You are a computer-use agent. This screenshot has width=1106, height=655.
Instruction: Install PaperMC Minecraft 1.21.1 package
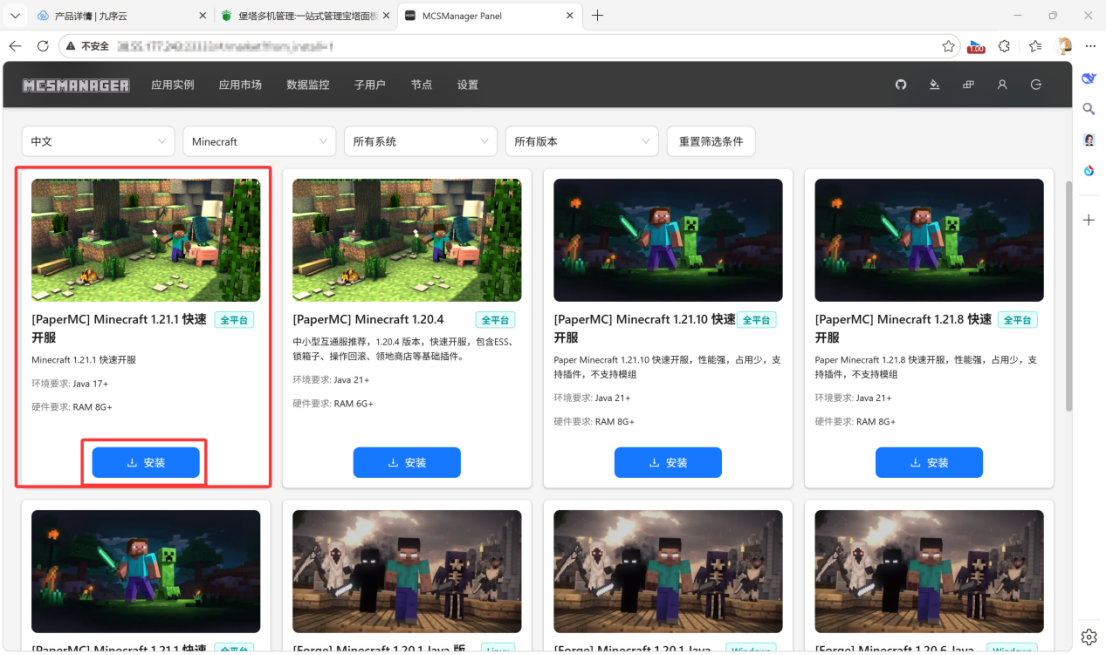click(x=146, y=463)
